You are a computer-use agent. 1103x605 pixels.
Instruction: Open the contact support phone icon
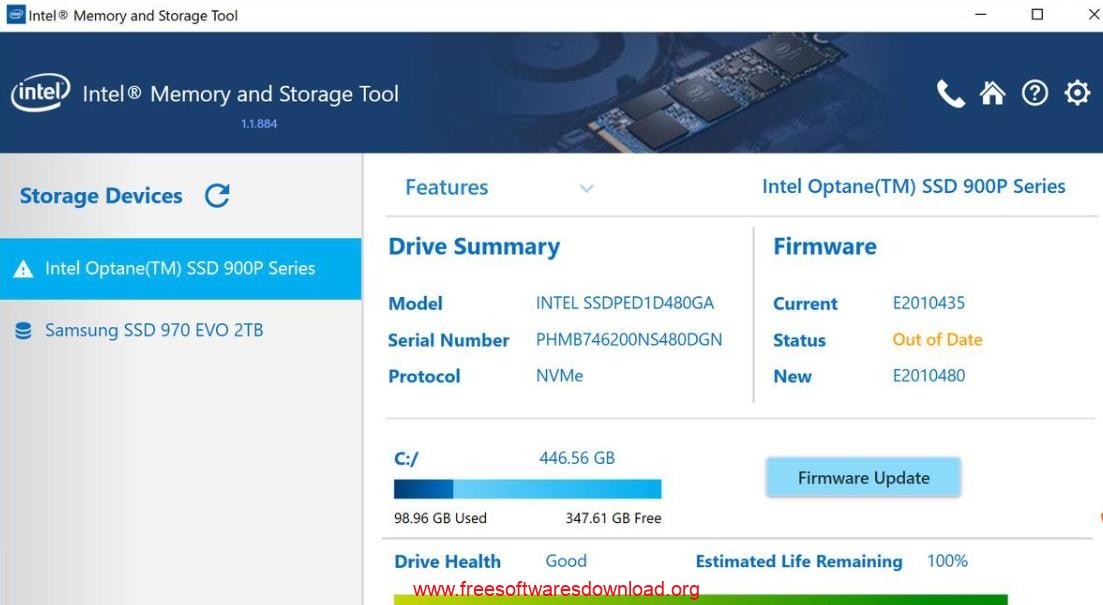[950, 93]
